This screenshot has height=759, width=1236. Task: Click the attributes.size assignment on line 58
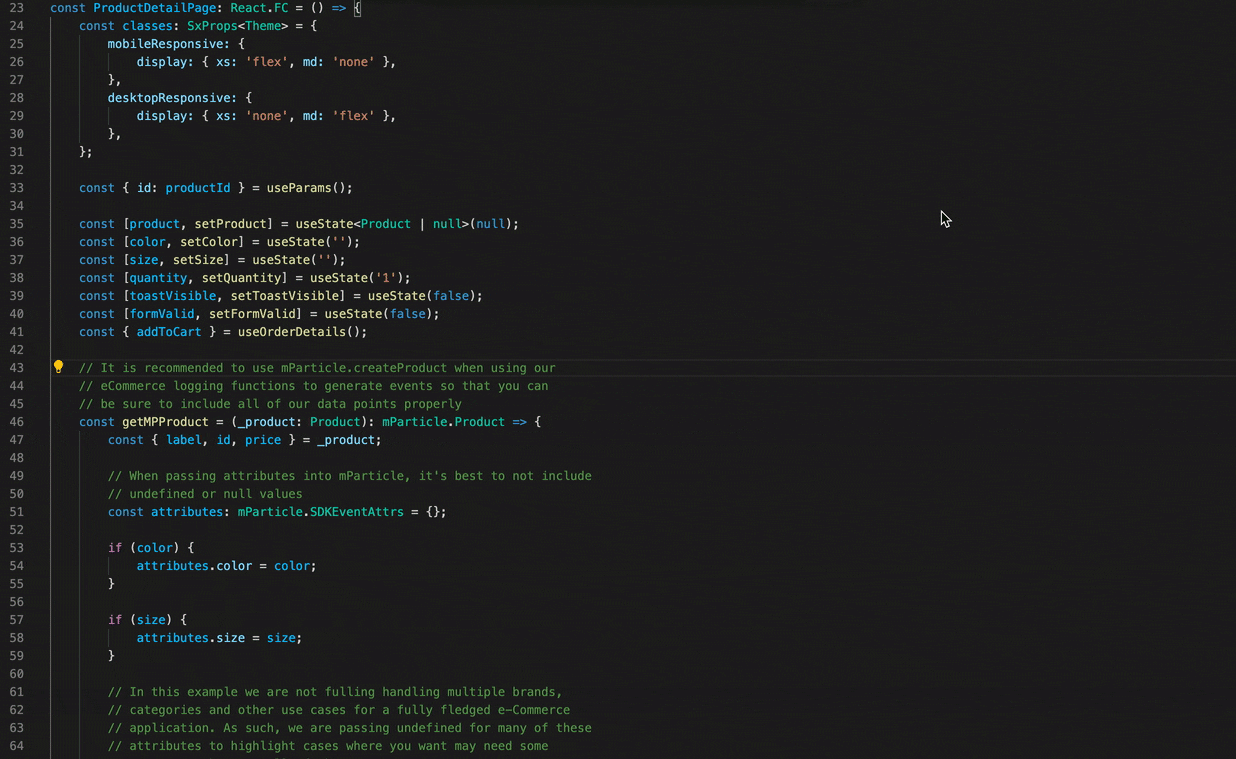tap(219, 638)
